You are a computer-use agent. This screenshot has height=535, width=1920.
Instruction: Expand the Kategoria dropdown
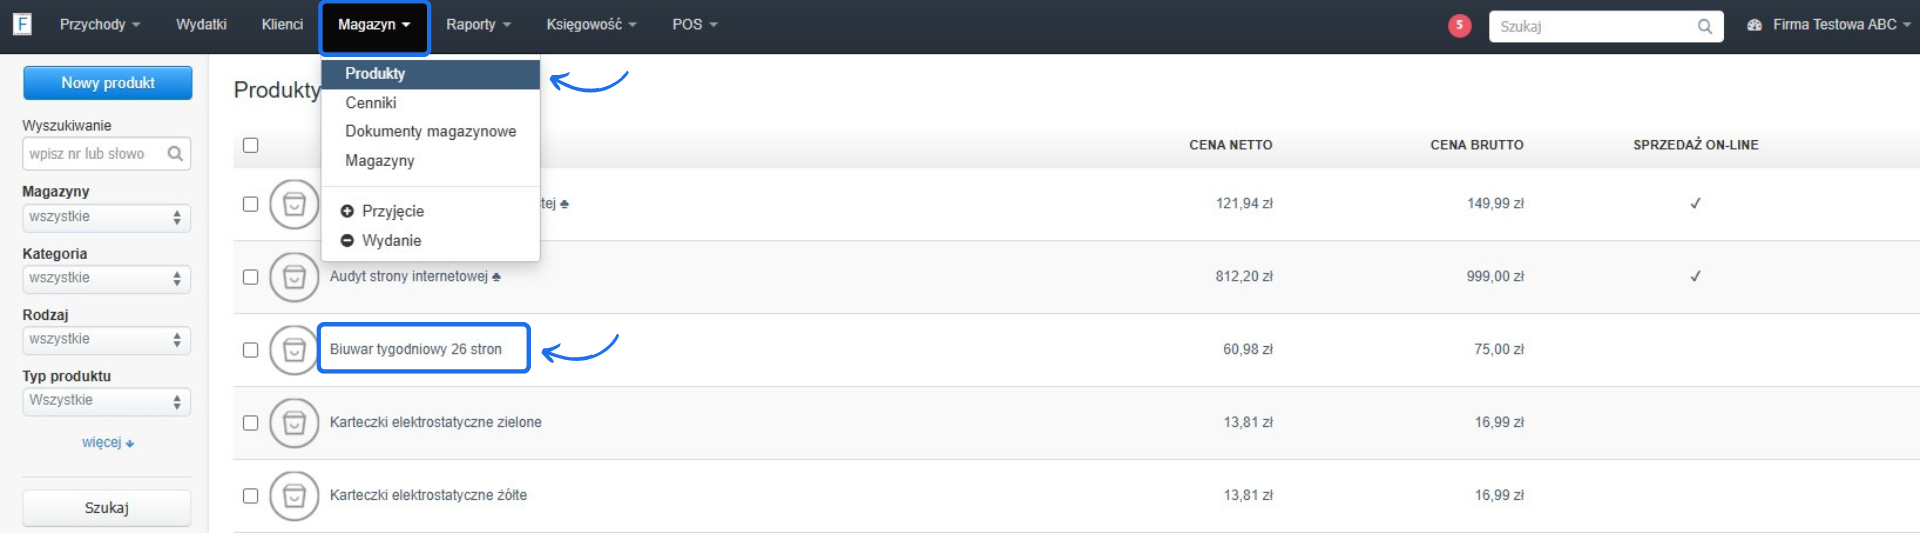[x=106, y=278]
